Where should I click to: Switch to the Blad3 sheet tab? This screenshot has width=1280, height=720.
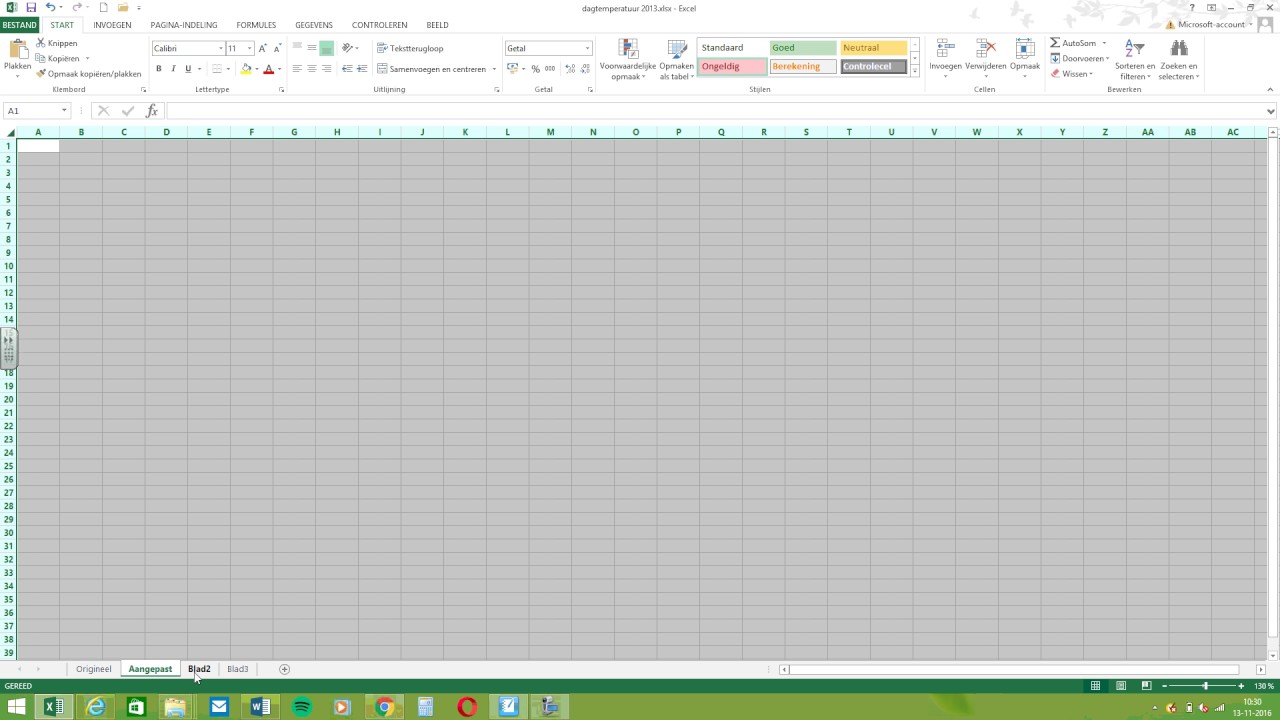tap(237, 669)
